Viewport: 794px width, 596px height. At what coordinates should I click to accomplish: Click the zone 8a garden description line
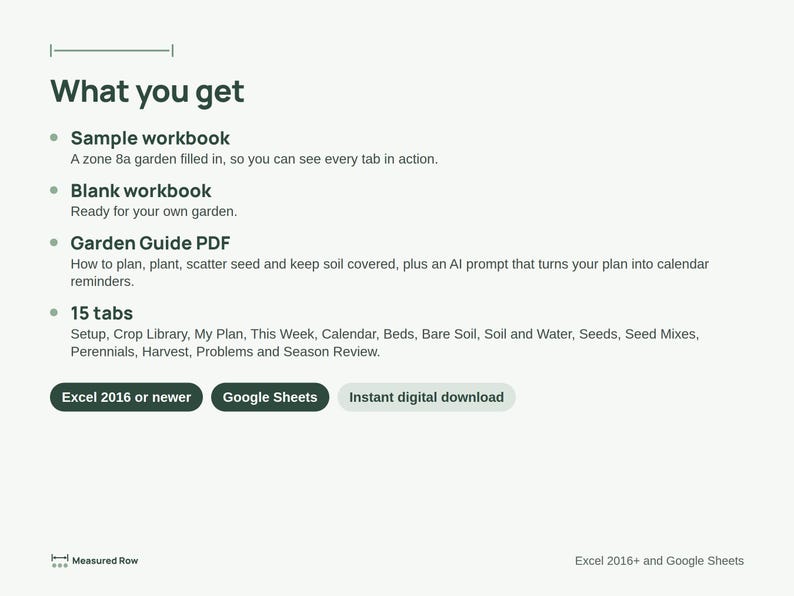[x=254, y=159]
